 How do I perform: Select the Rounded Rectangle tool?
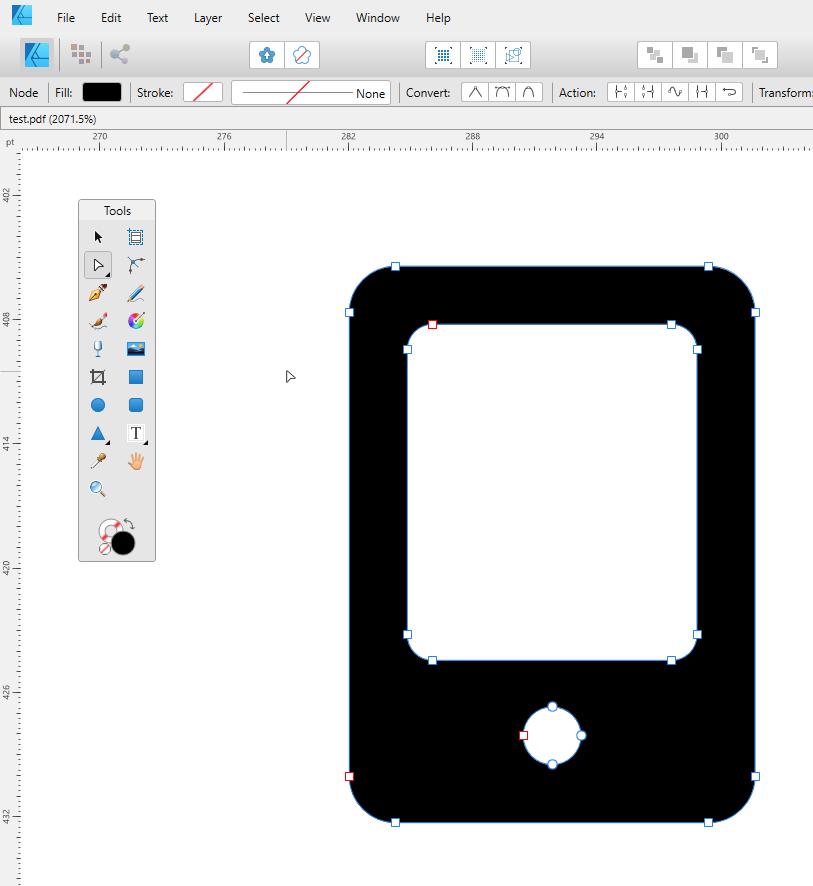point(136,405)
